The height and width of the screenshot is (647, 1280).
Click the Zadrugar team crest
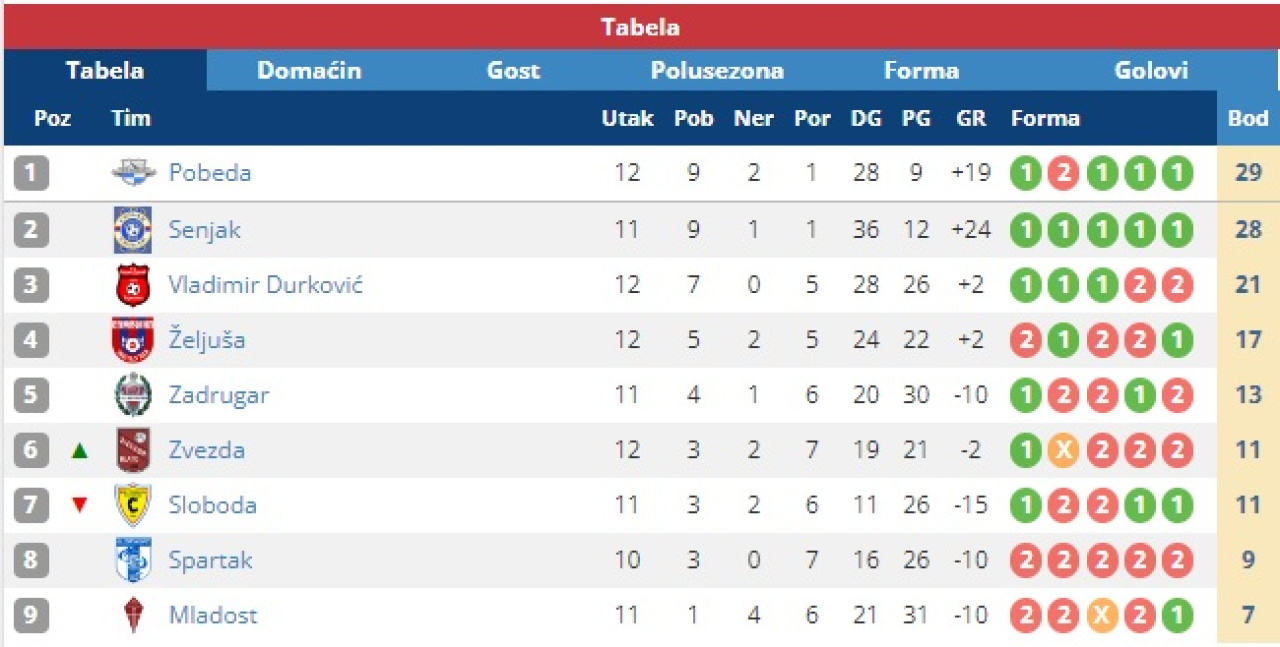coord(133,395)
